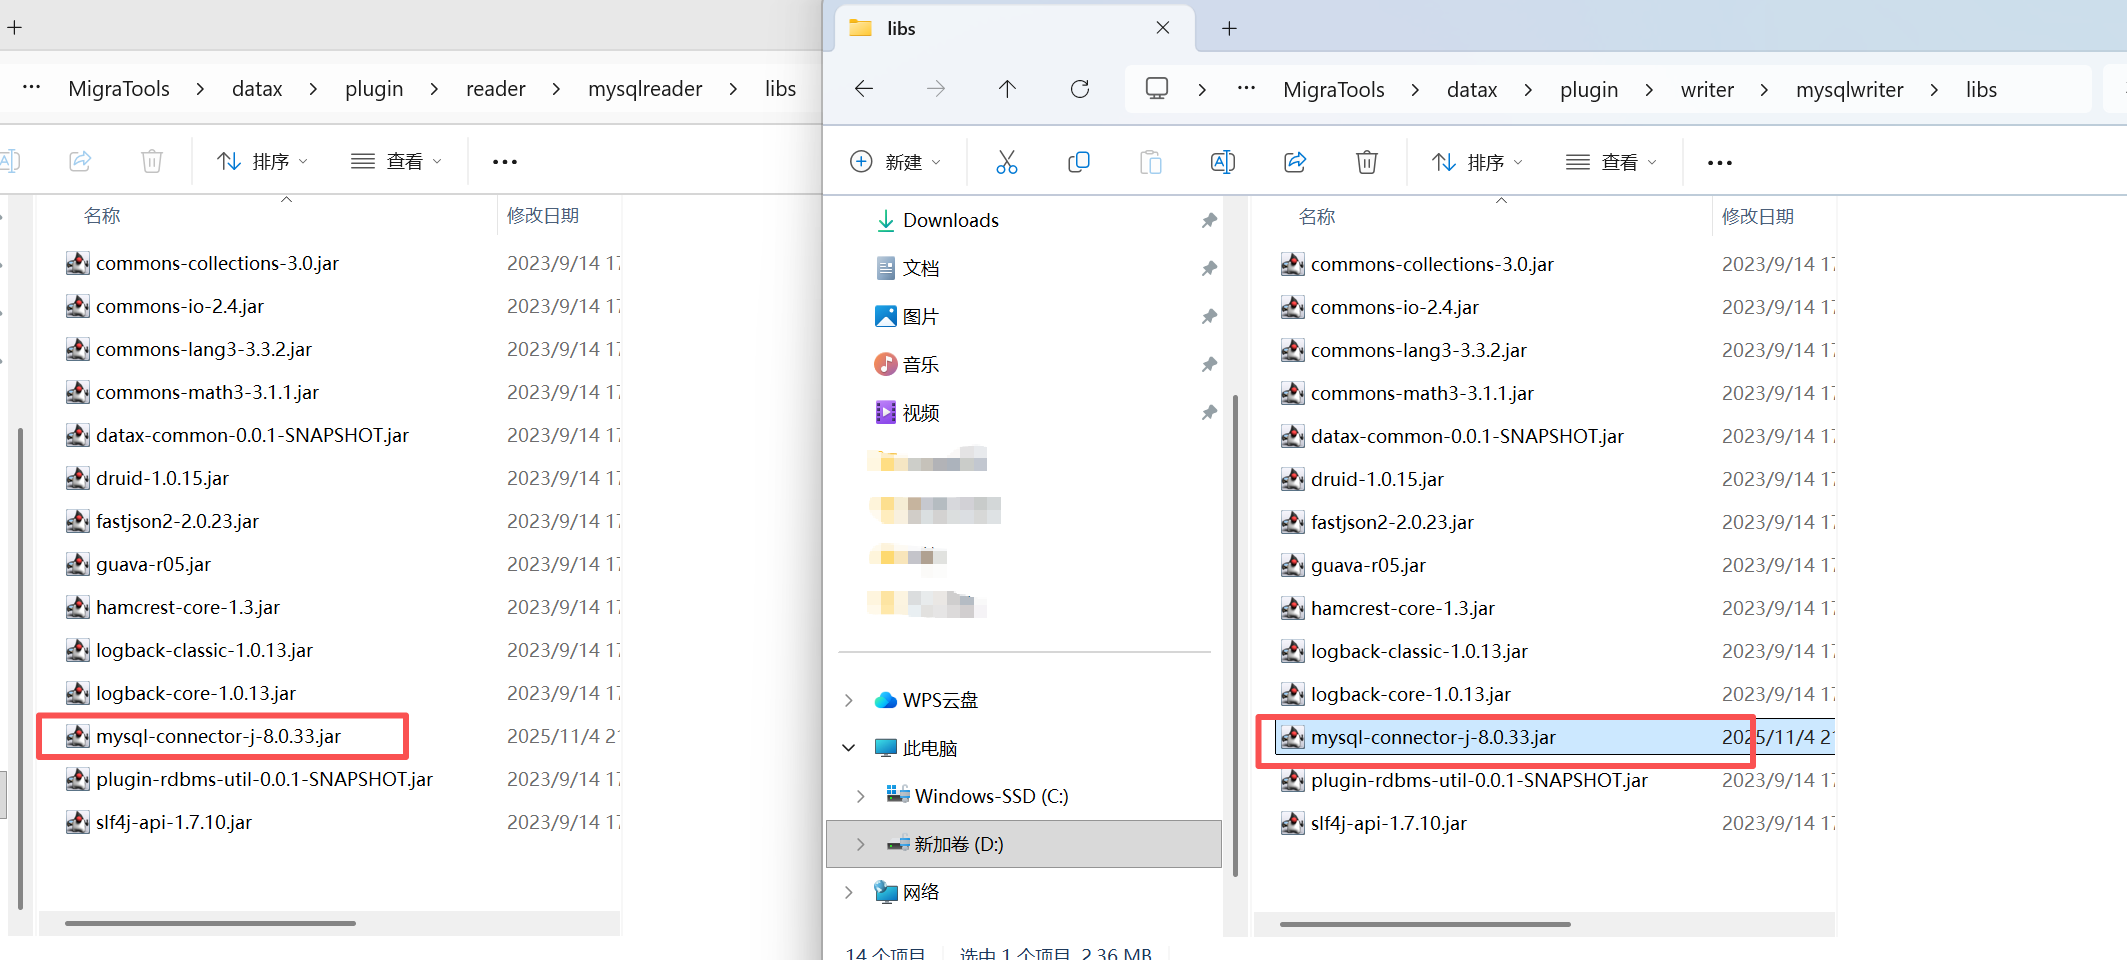2127x960 pixels.
Task: Select mysql-connector-j-8.0.33.jar in left window
Action: coord(218,737)
